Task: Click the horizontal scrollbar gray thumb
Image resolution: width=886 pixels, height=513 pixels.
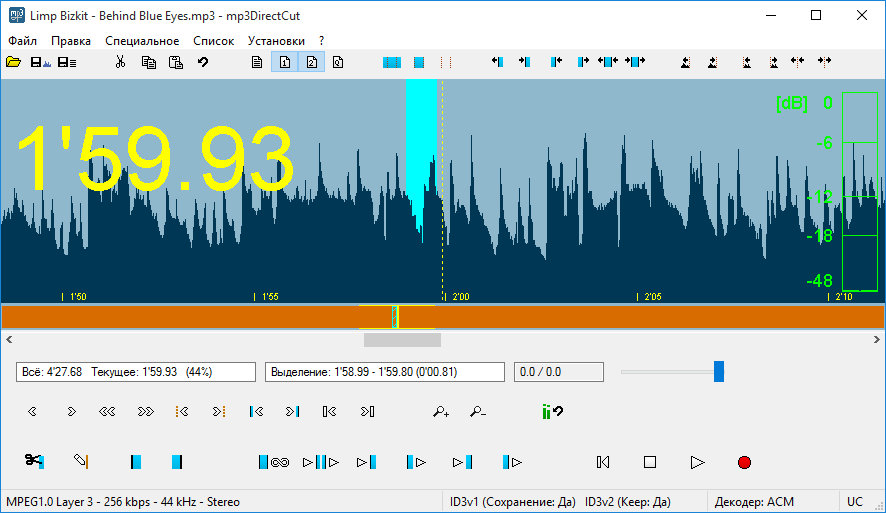Action: (402, 340)
